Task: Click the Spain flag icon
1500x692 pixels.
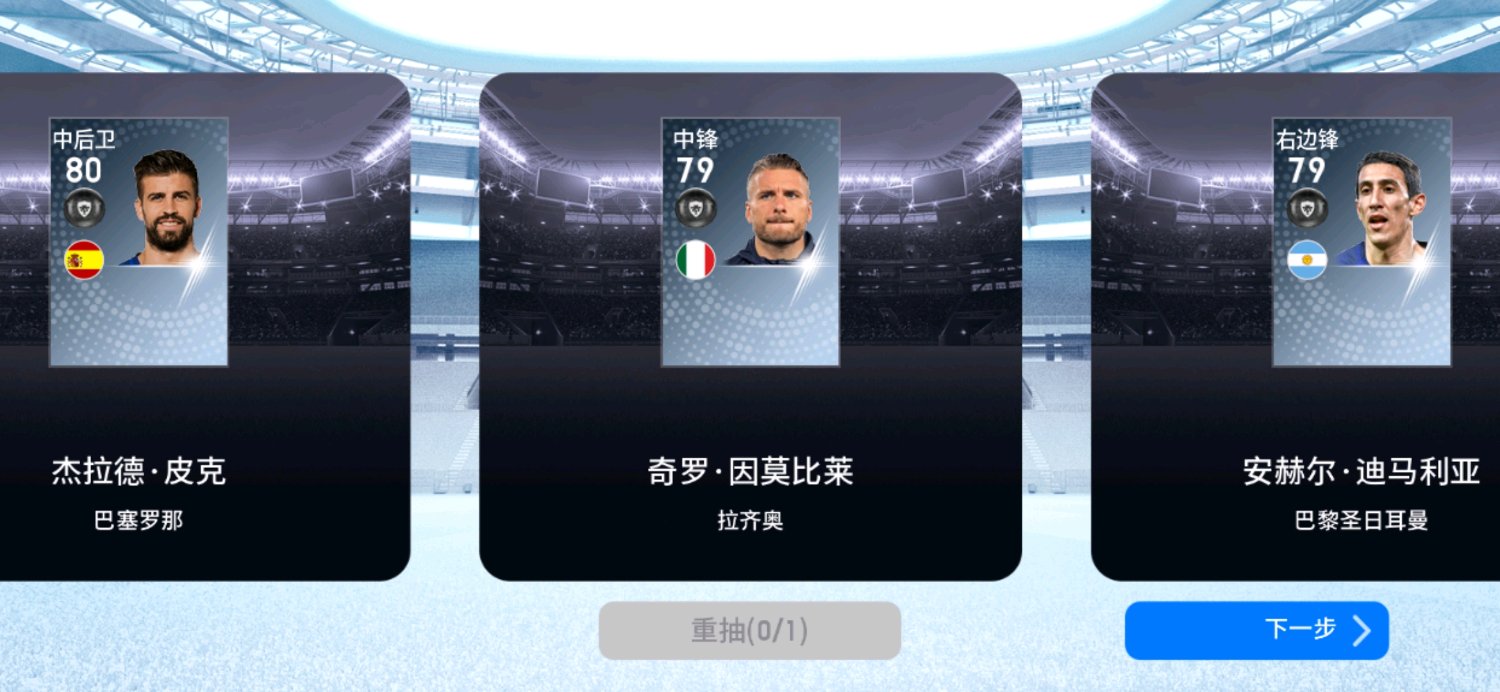Action: pos(84,261)
